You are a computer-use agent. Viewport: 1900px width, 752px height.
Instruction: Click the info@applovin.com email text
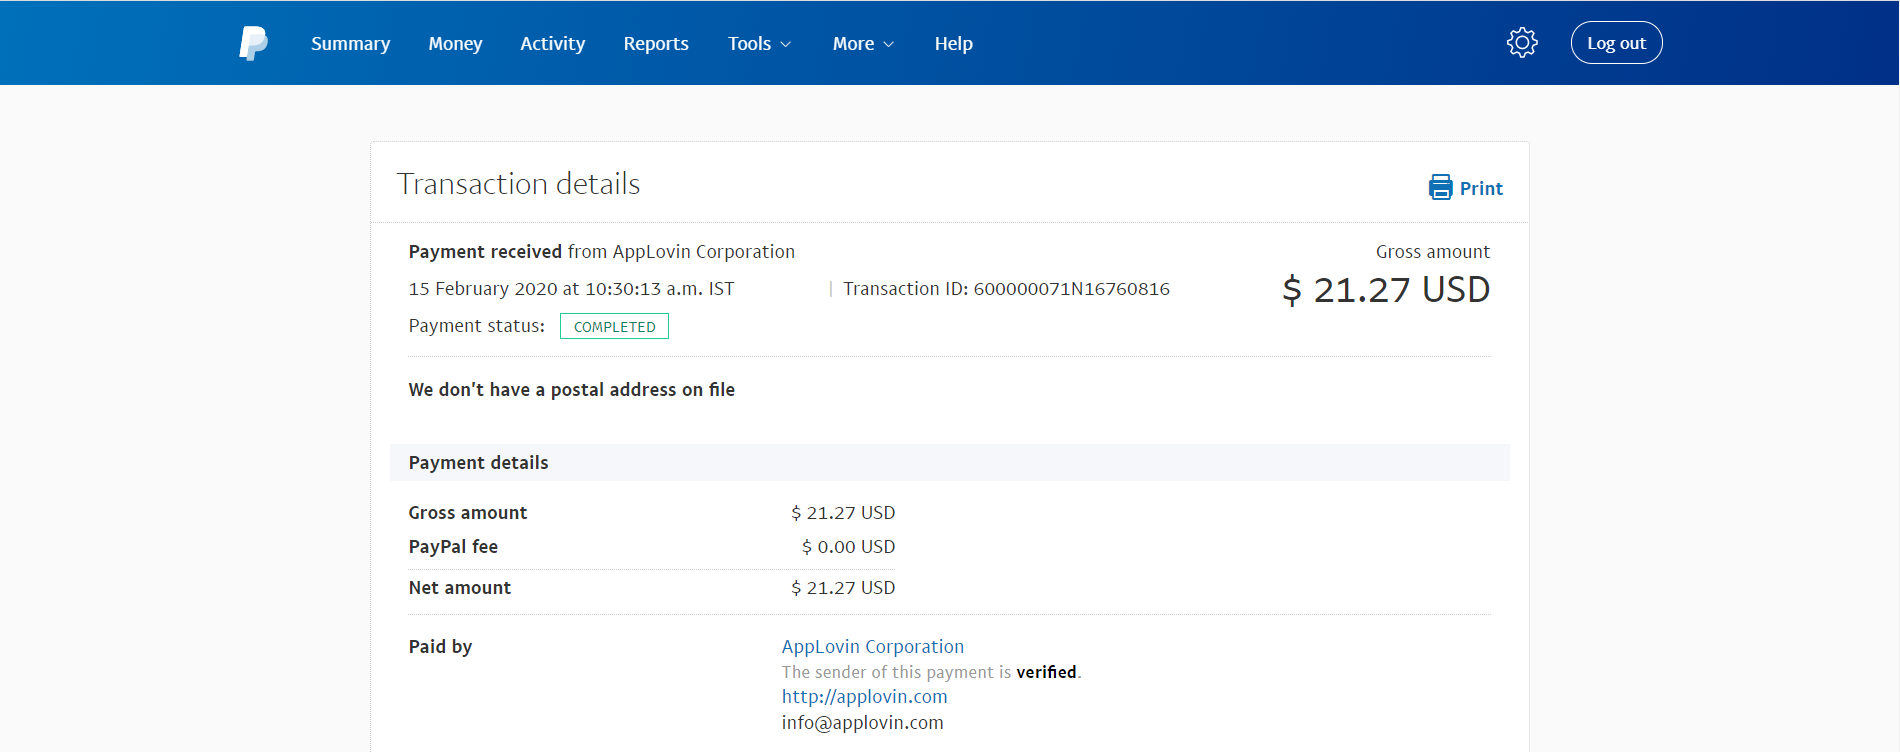pyautogui.click(x=862, y=723)
